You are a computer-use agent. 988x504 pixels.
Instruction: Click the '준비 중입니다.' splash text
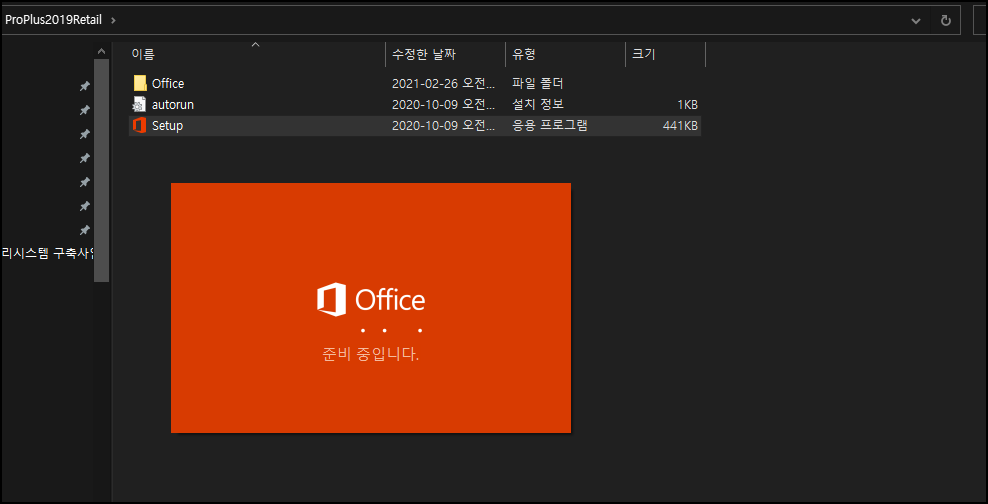pos(370,354)
